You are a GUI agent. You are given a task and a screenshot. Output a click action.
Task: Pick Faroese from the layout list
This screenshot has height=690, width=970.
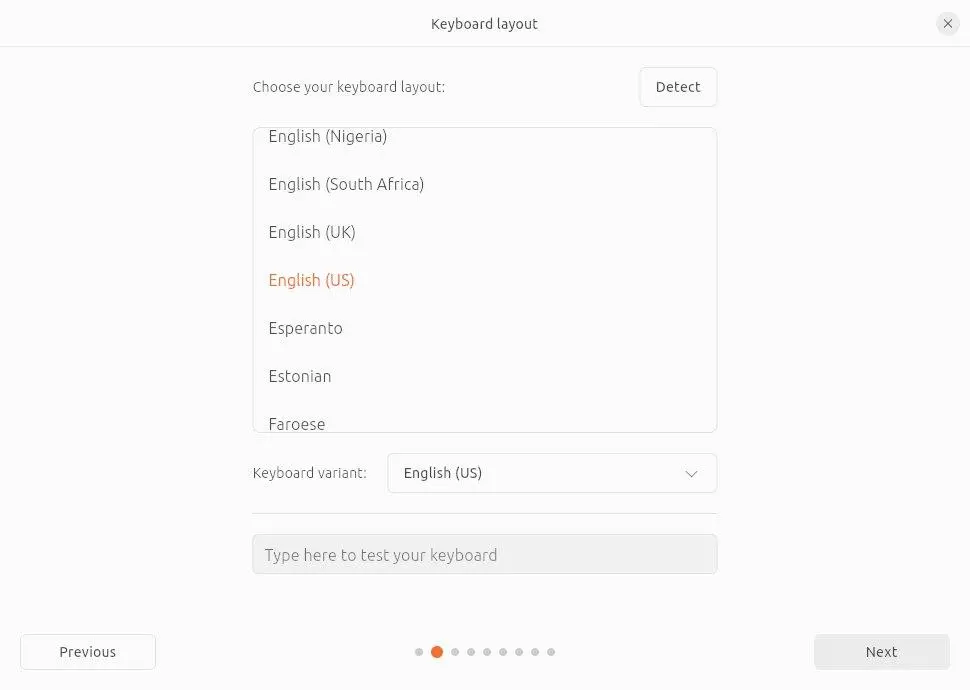click(x=297, y=423)
